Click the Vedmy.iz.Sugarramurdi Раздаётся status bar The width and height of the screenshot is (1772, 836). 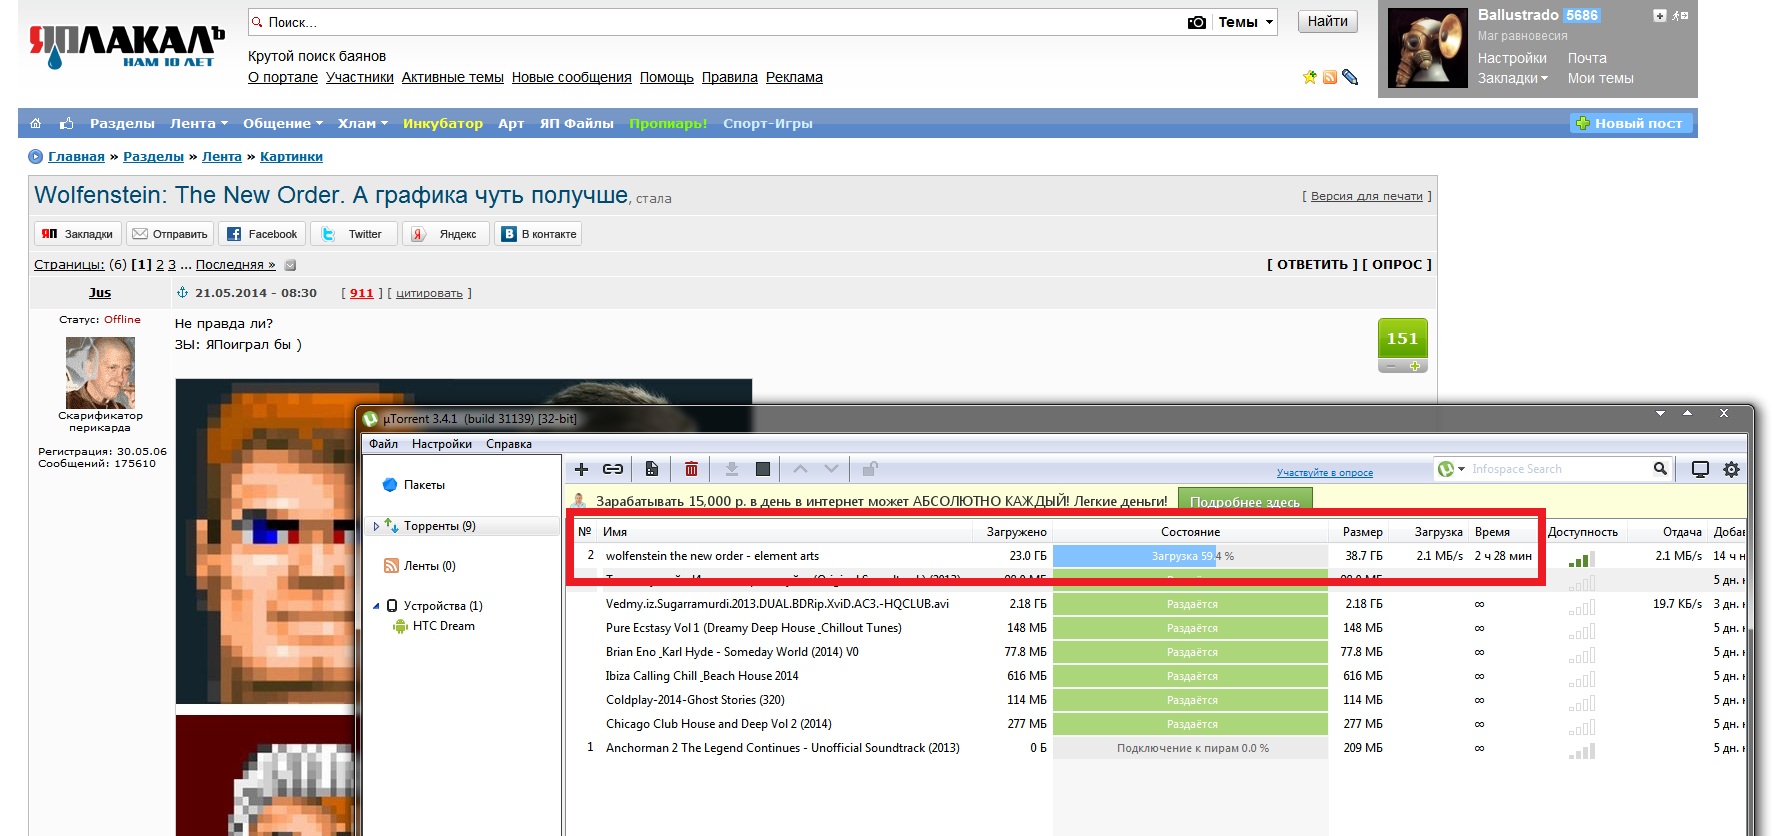pyautogui.click(x=1190, y=604)
